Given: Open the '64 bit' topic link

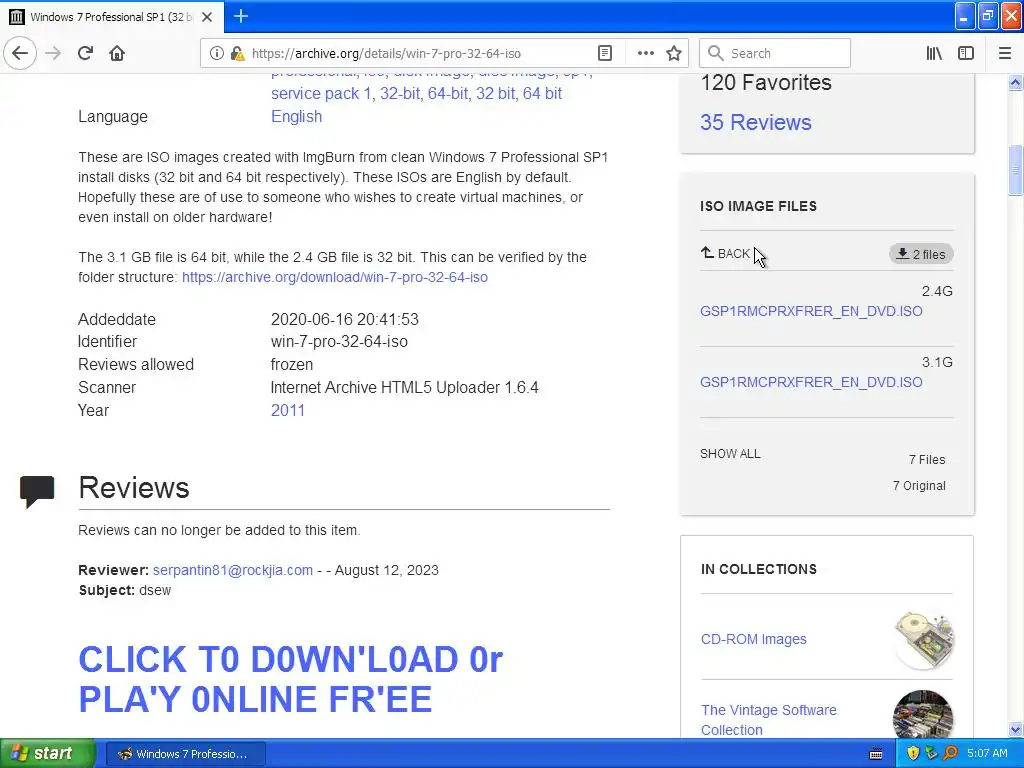Looking at the screenshot, I should pos(542,93).
